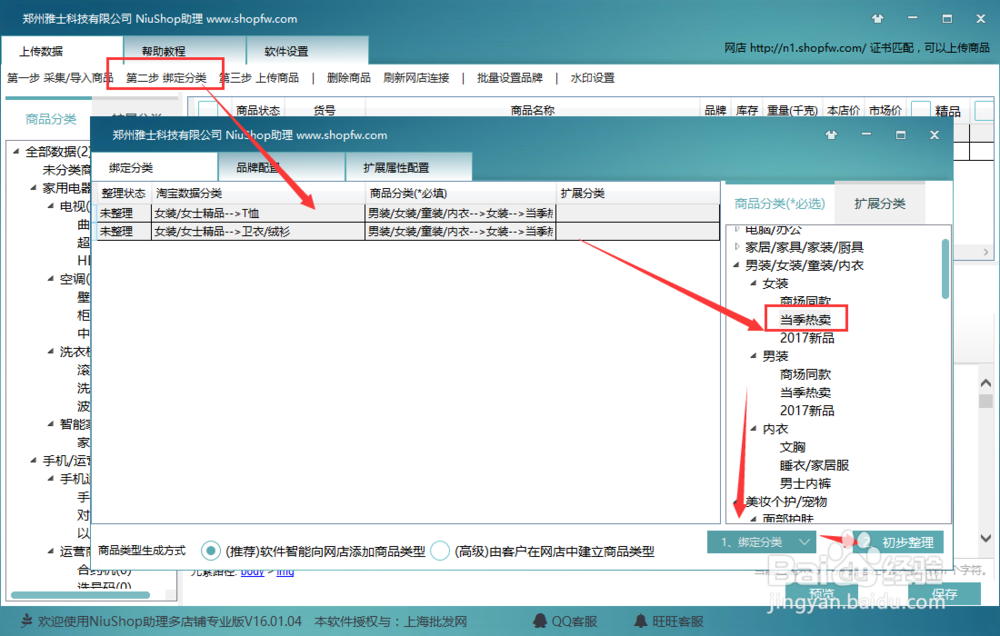Image resolution: width=1000 pixels, height=636 pixels.
Task: Open the 品牌配置 tab
Action: pyautogui.click(x=281, y=168)
